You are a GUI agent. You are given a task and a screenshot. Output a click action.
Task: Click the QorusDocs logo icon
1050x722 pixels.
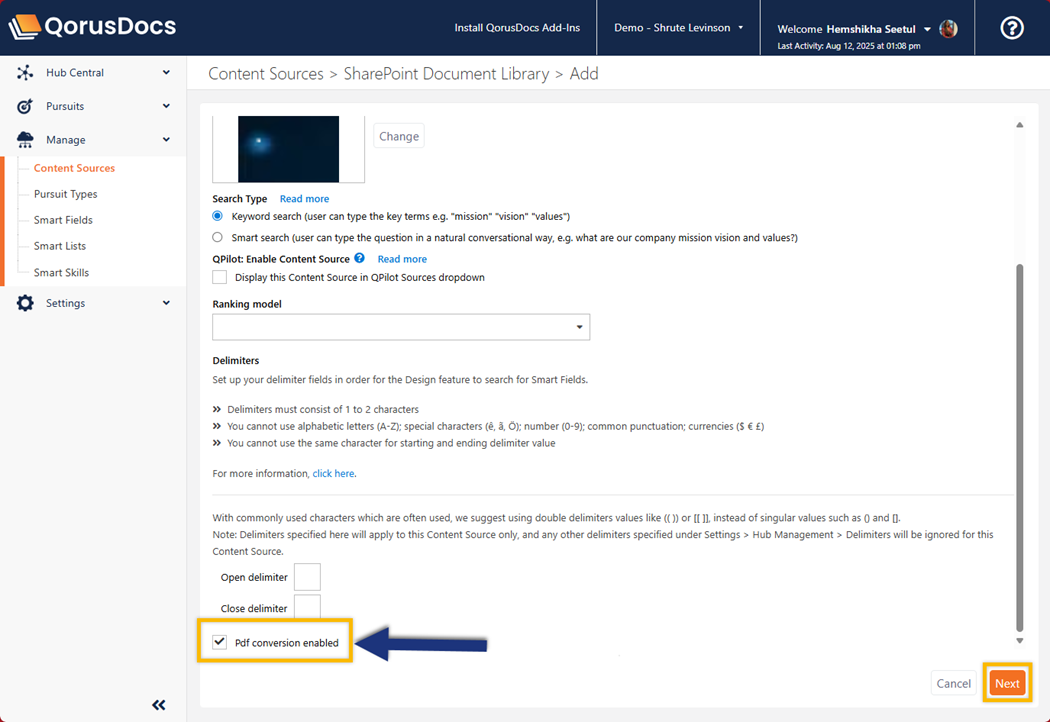[25, 27]
